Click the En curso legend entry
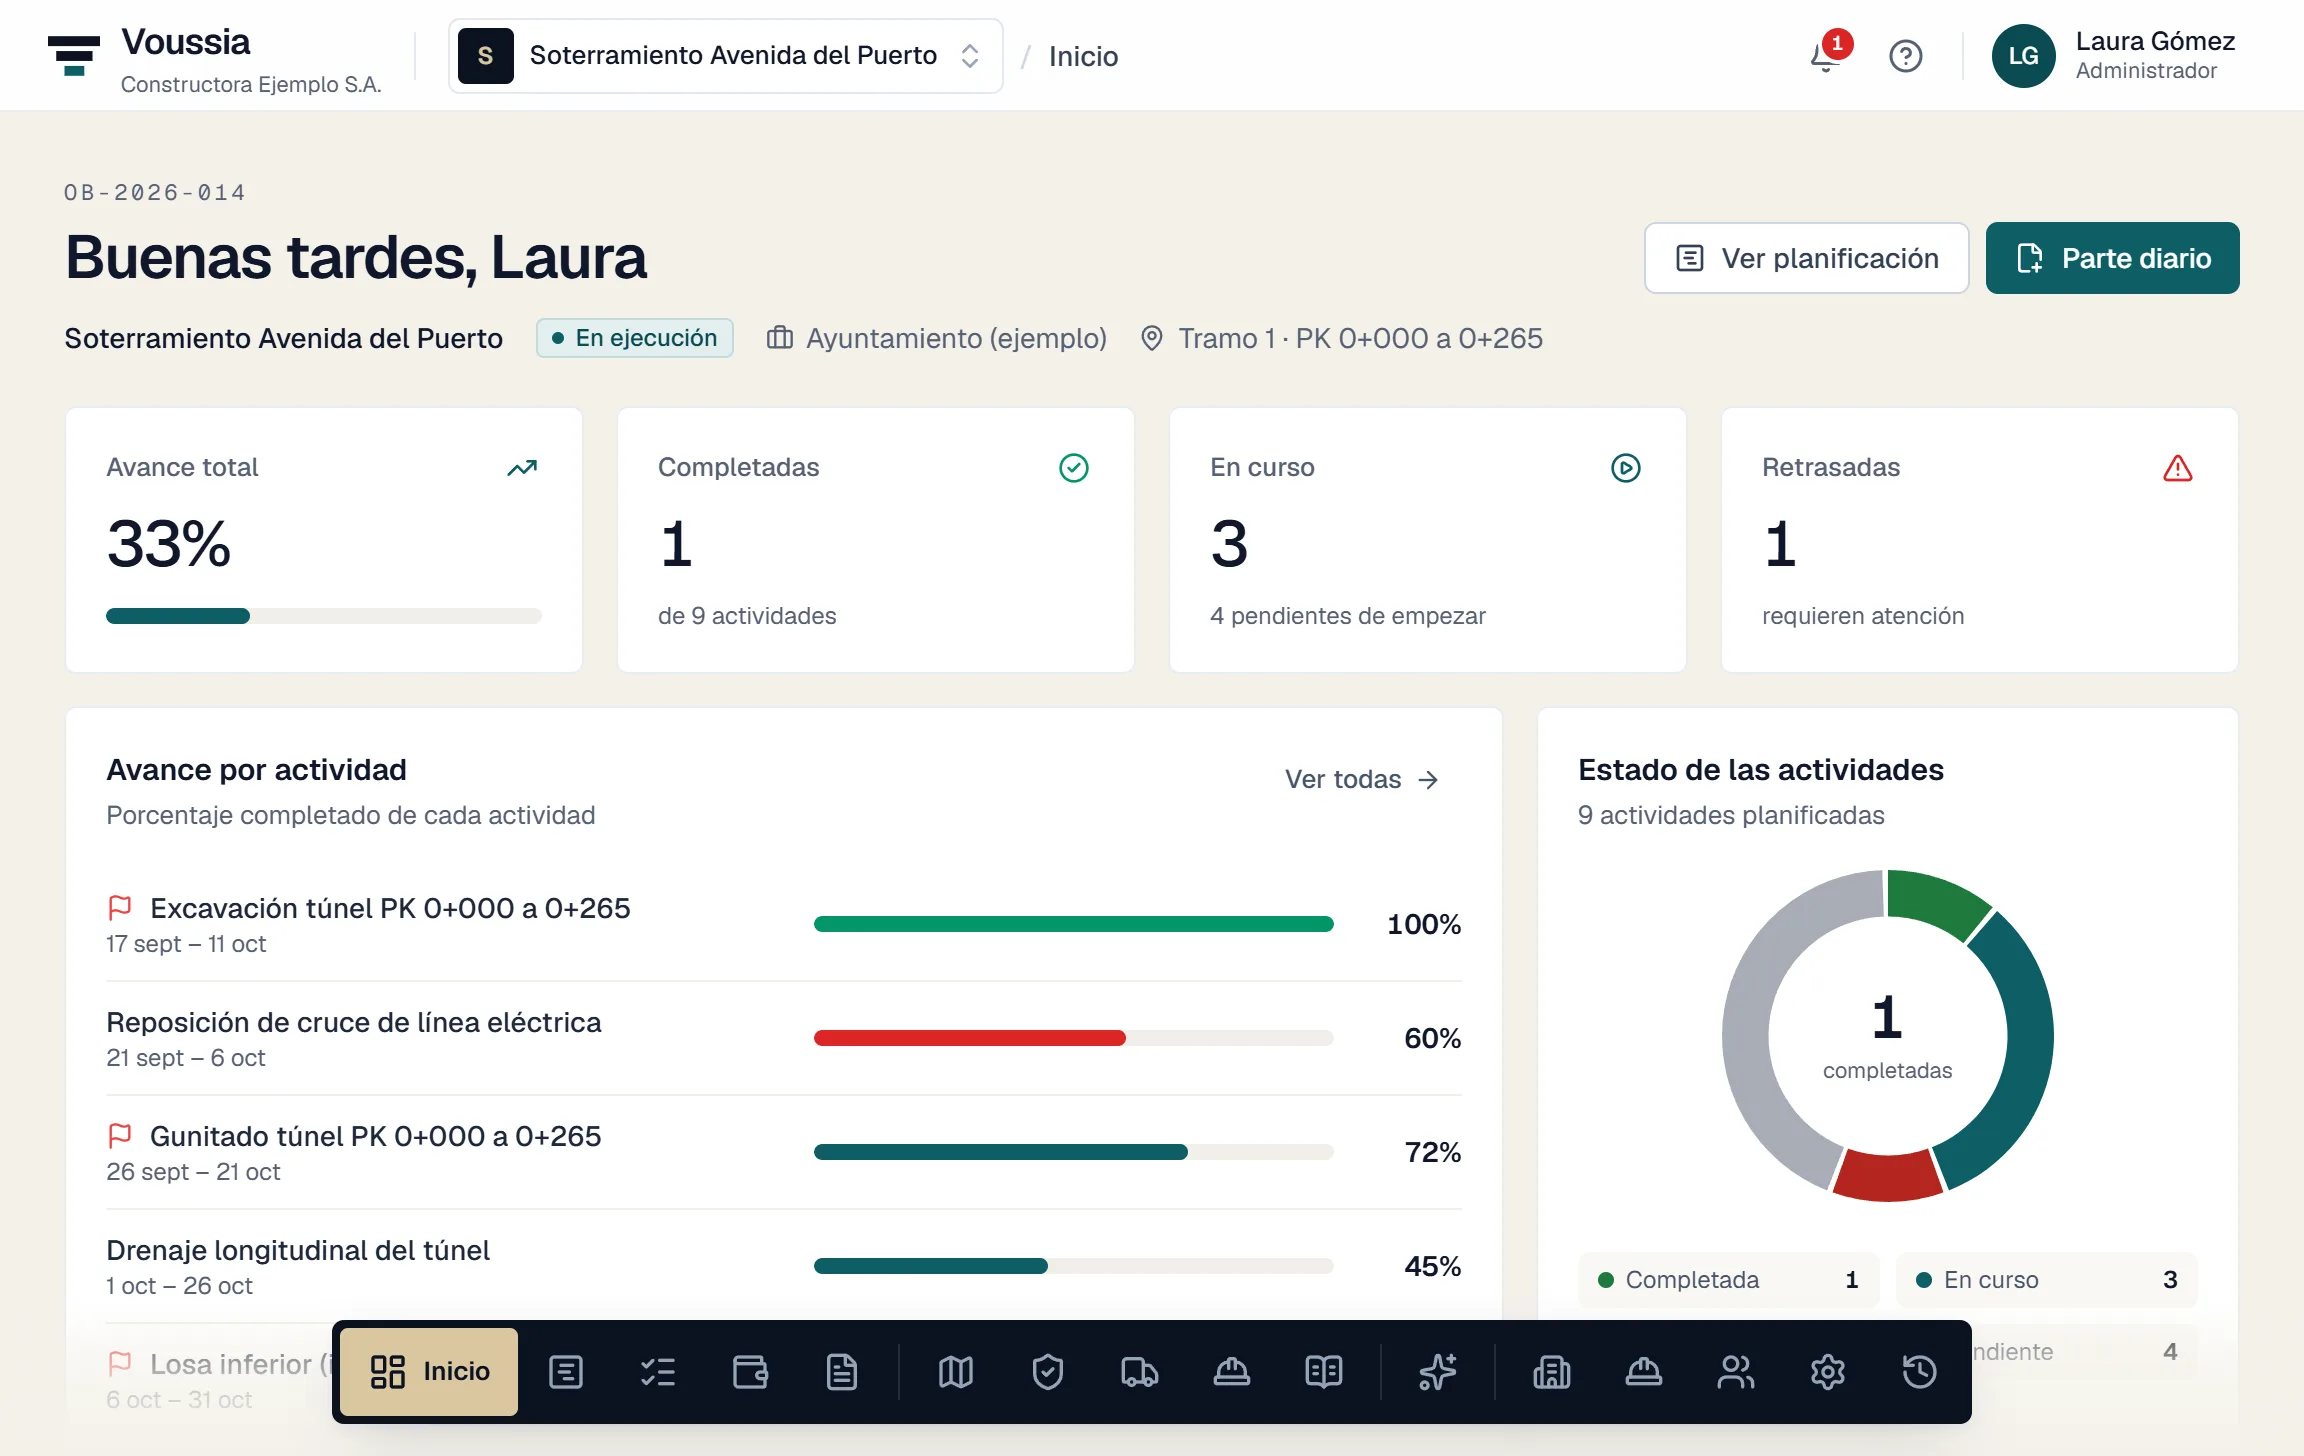 (2047, 1280)
